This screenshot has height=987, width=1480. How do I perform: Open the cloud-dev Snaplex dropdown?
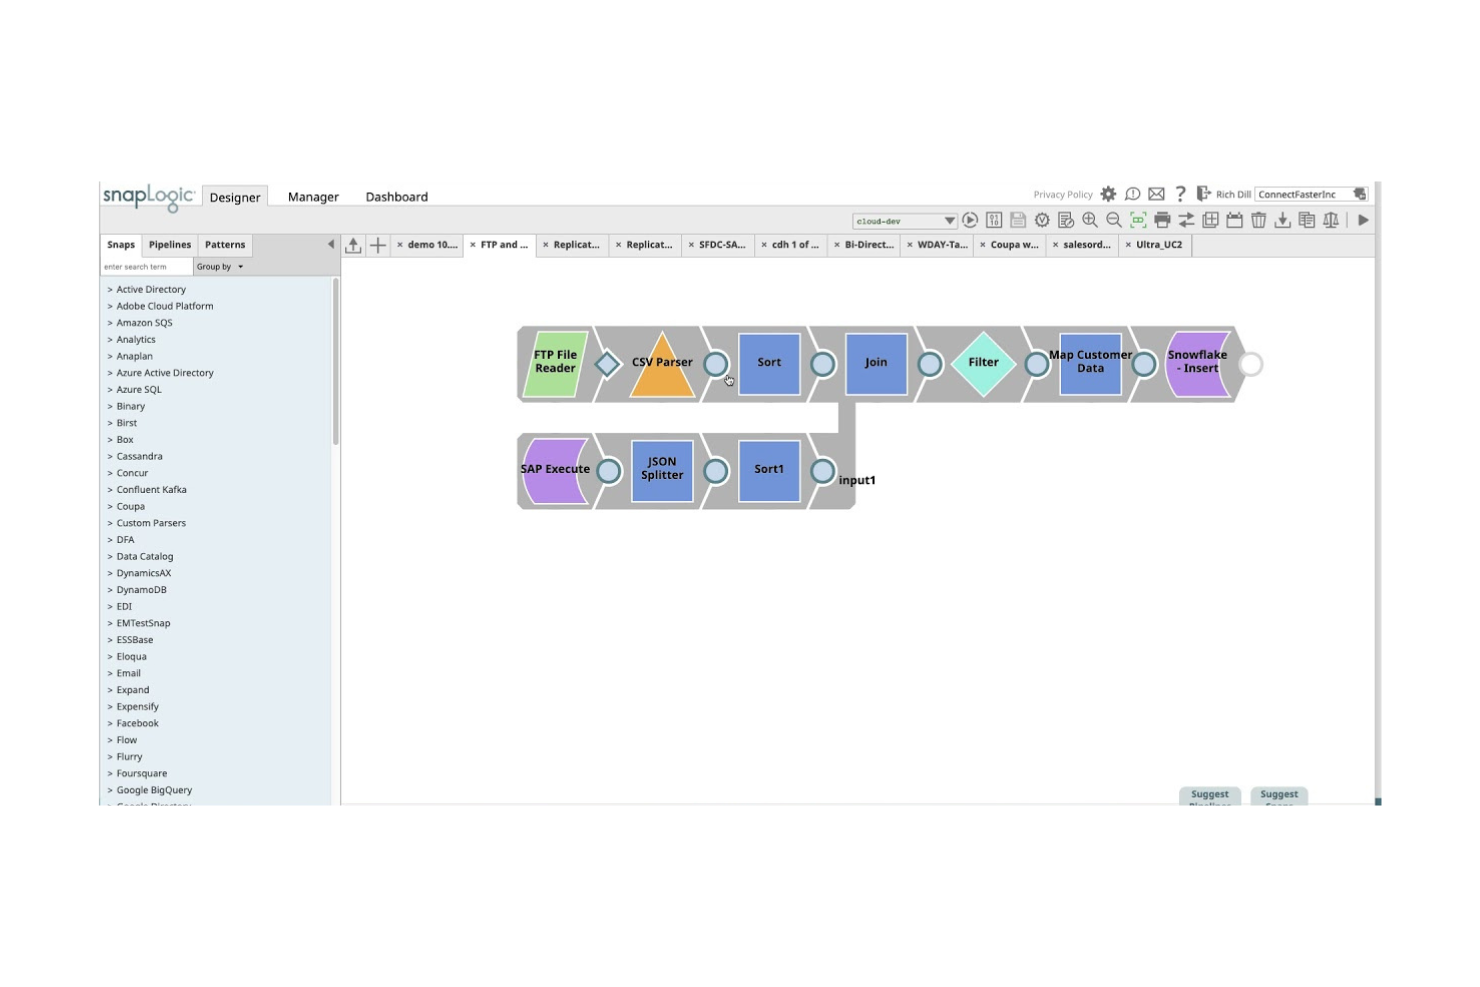coord(904,221)
